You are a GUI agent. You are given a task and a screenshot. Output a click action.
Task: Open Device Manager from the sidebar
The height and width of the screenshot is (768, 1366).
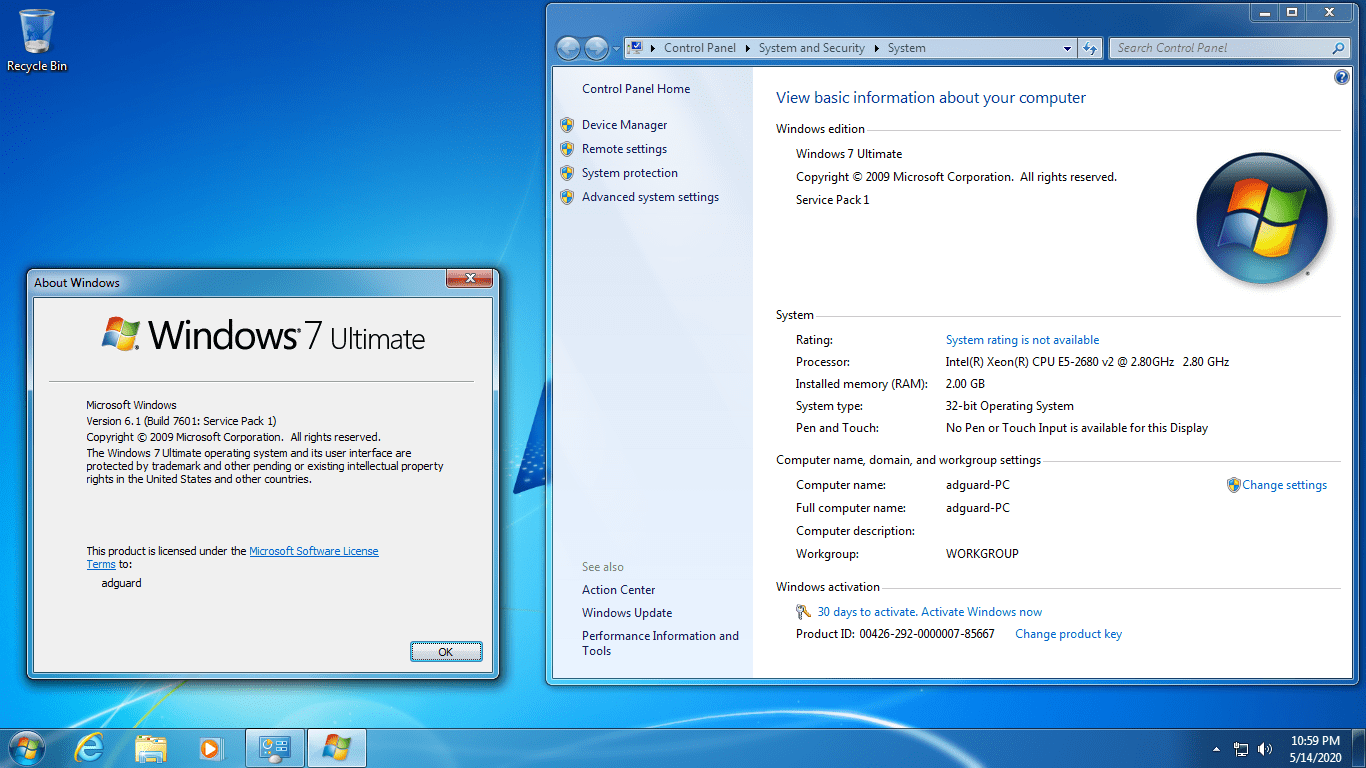pyautogui.click(x=624, y=125)
